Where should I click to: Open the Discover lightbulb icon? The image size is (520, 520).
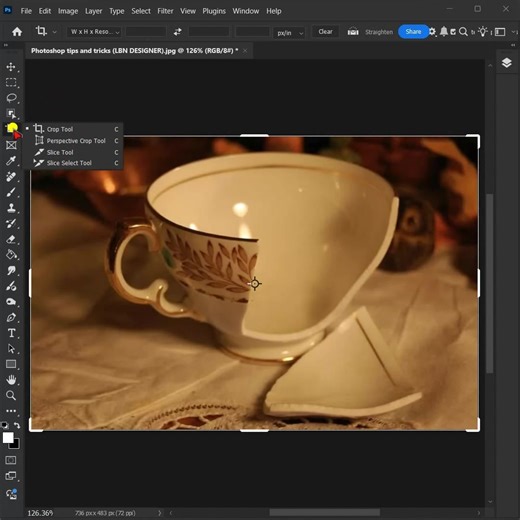click(483, 32)
